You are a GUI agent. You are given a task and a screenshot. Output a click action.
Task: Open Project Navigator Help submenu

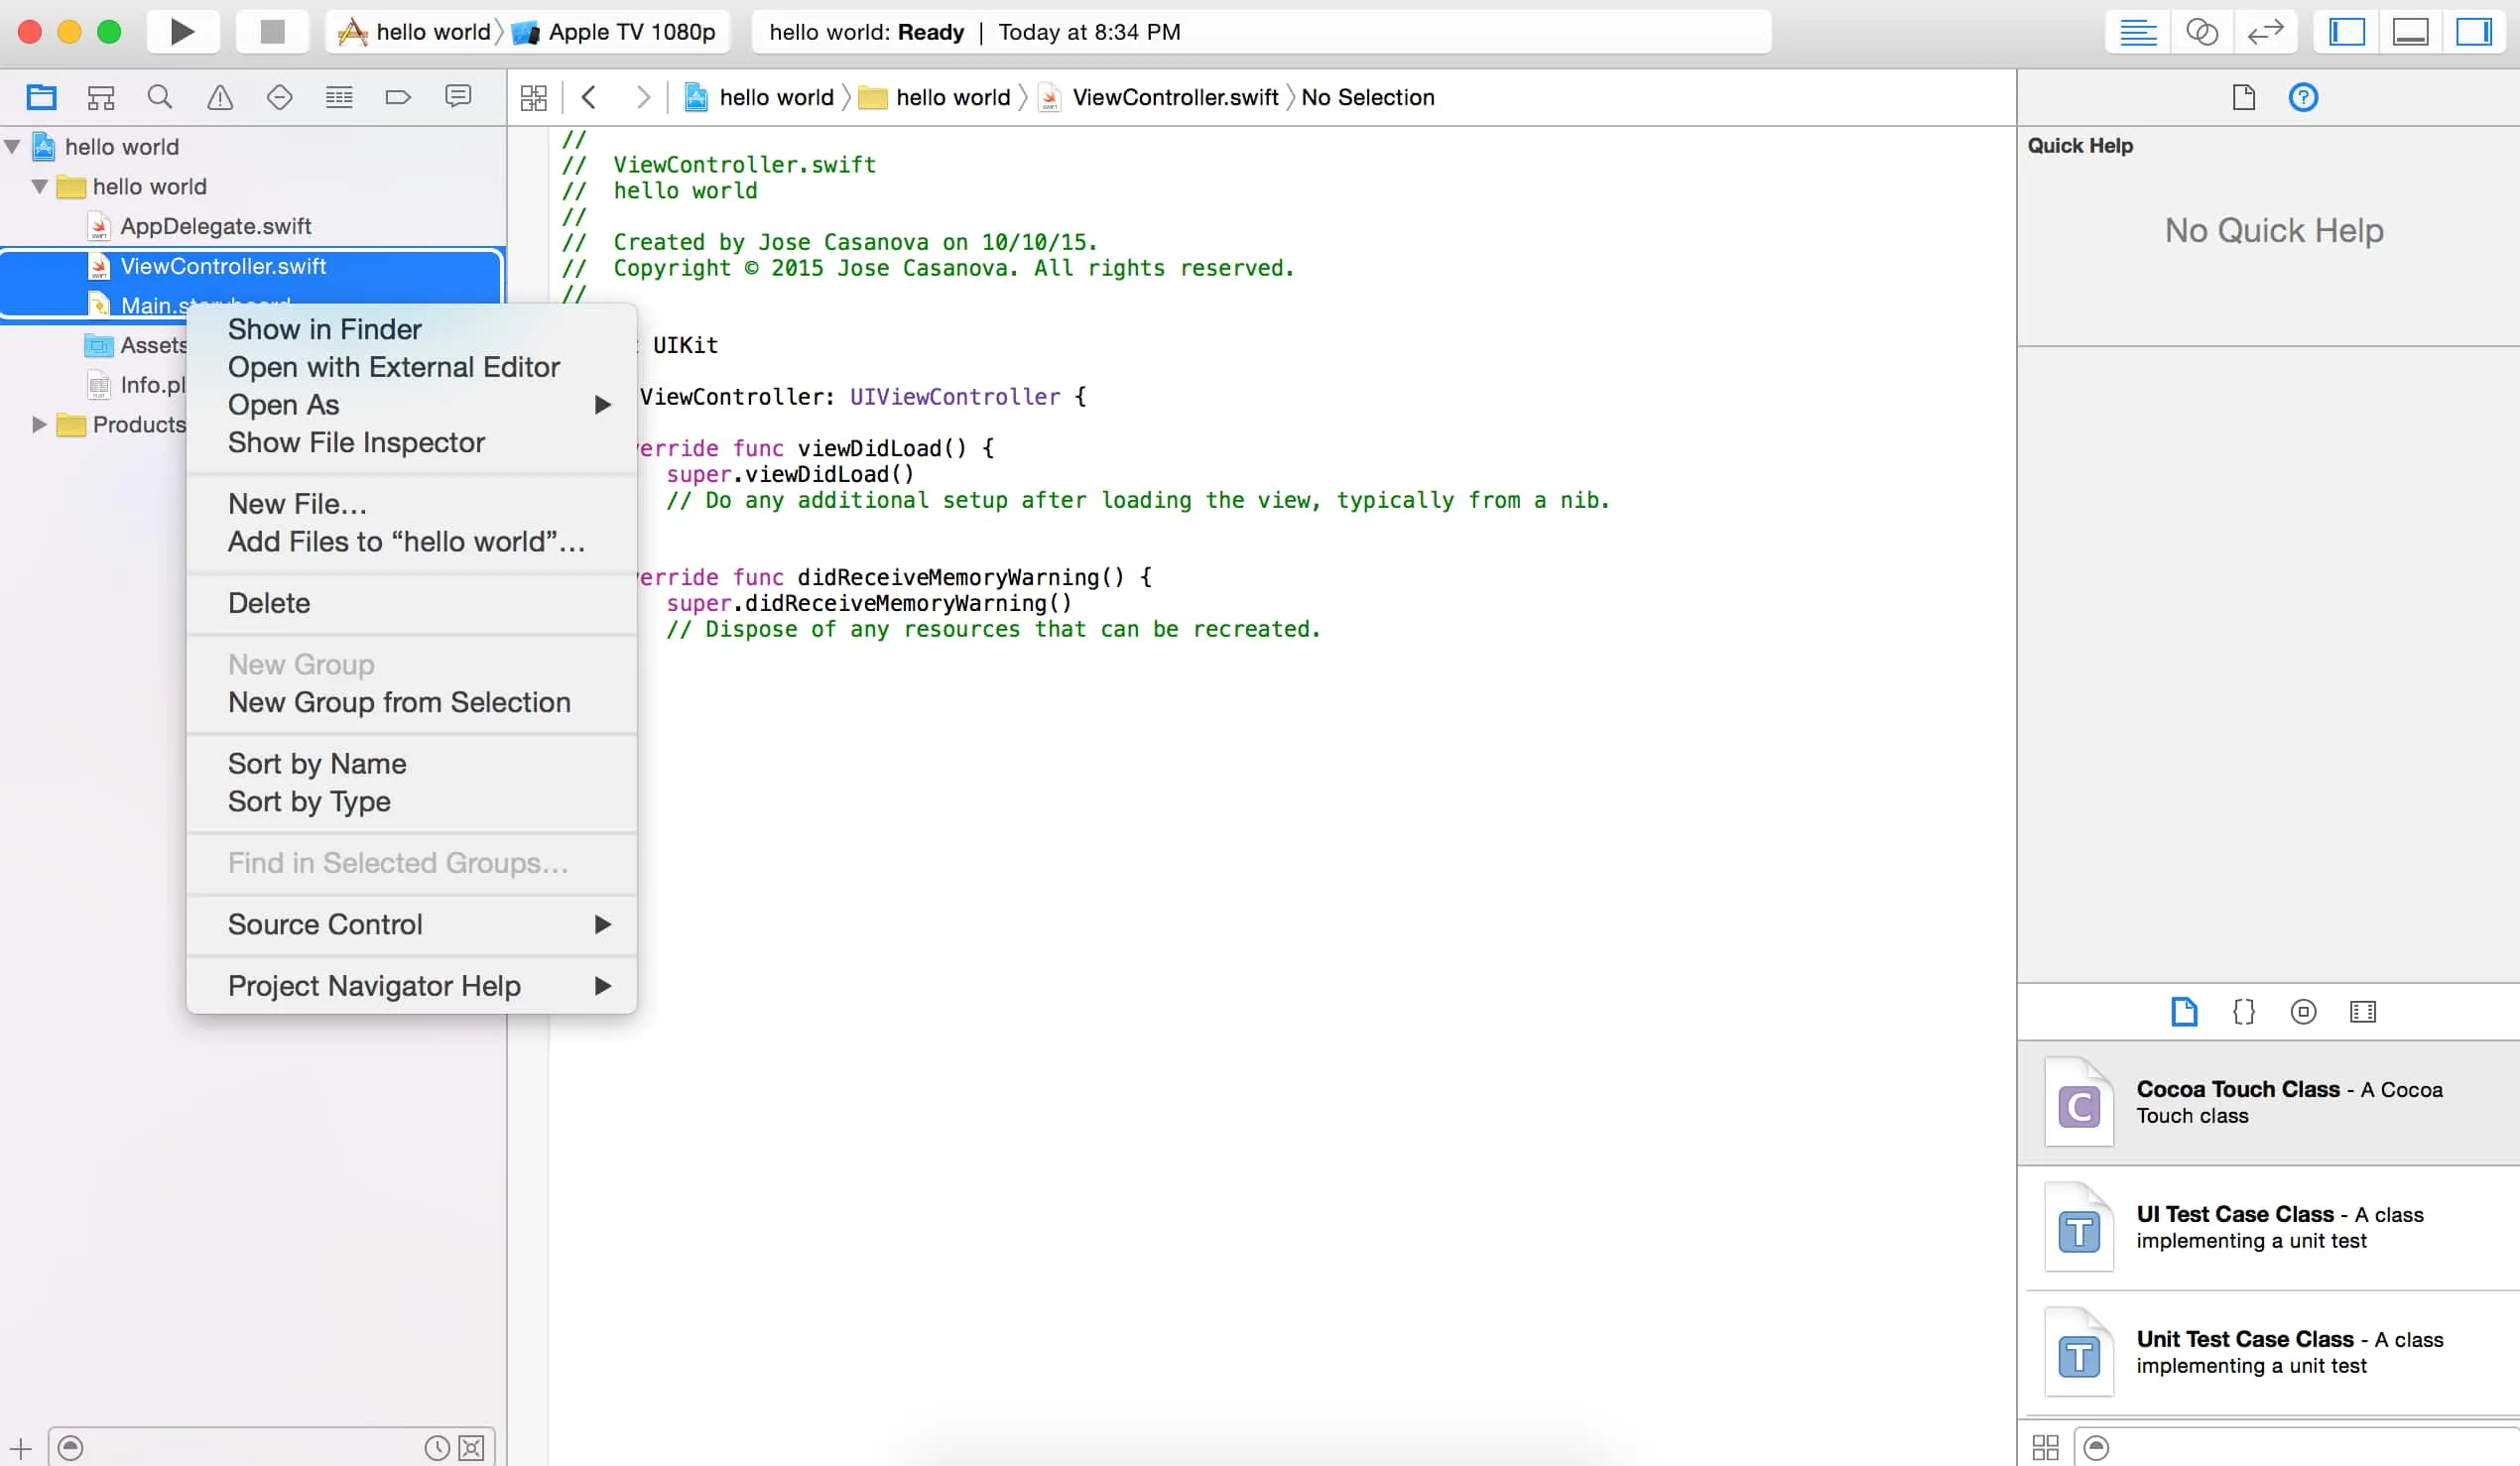point(411,986)
